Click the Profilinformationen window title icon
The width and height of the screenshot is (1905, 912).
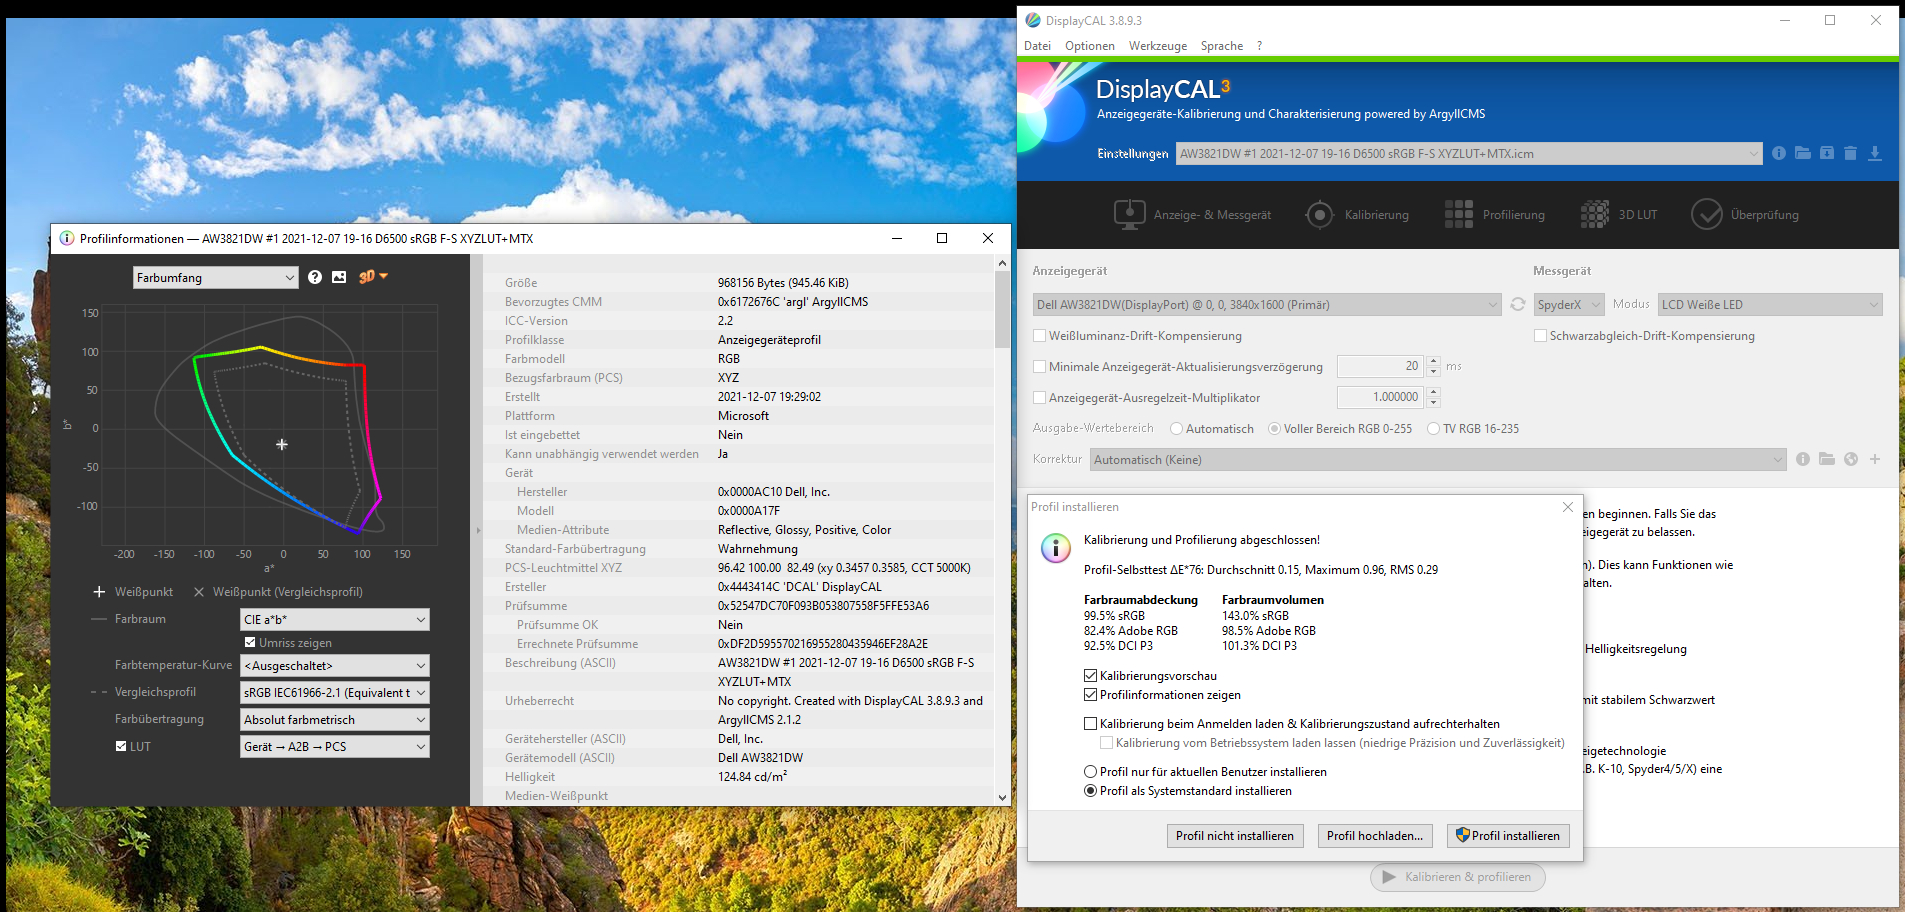point(67,238)
